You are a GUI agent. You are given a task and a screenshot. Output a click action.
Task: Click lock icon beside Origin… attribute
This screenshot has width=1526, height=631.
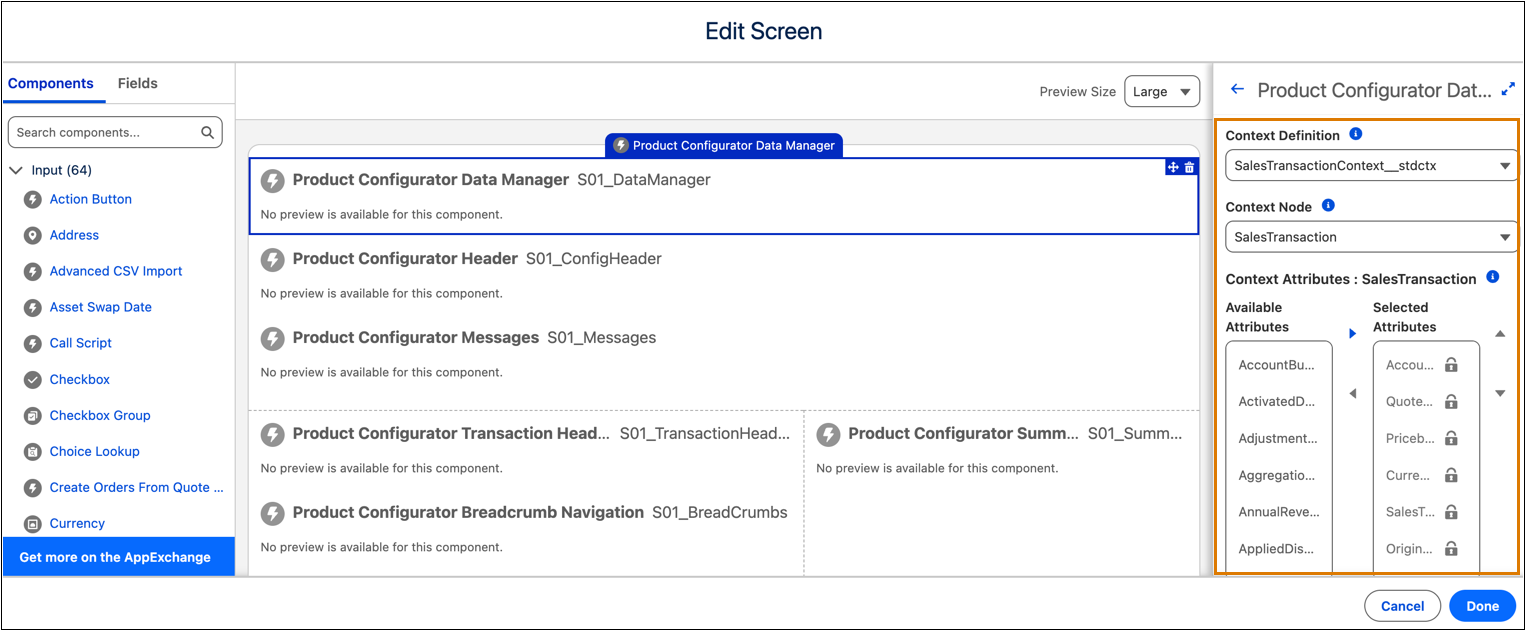[x=1451, y=548]
